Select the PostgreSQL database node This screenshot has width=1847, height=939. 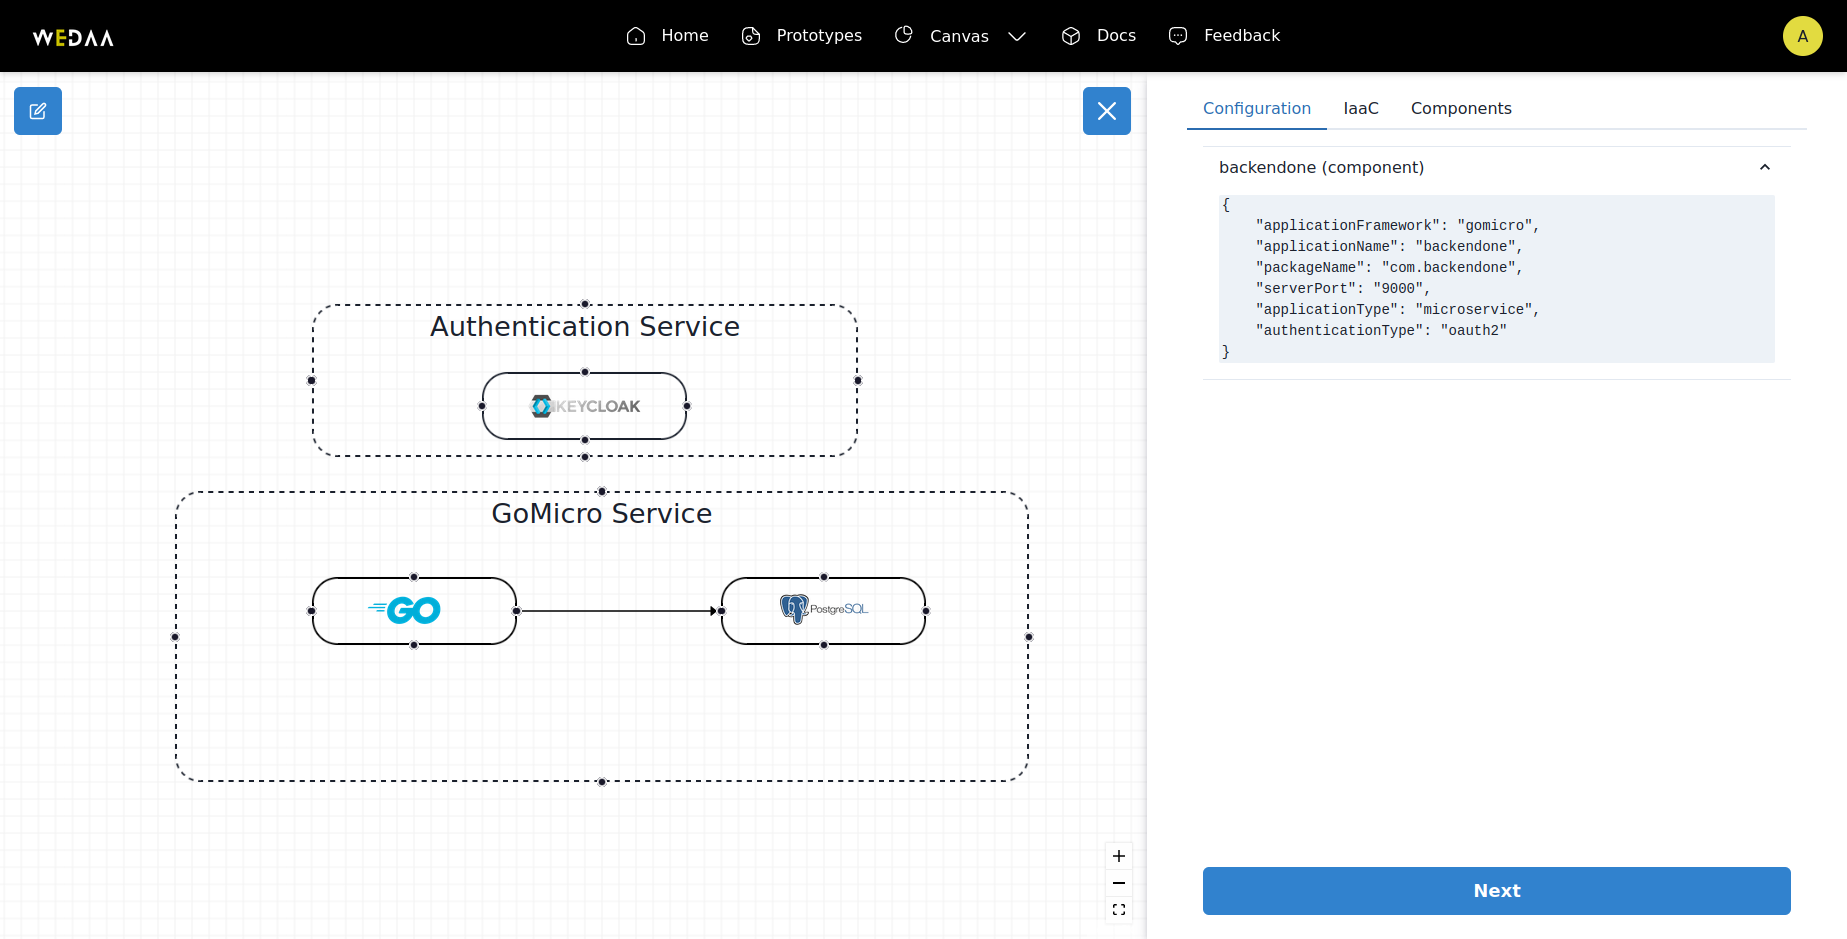823,611
